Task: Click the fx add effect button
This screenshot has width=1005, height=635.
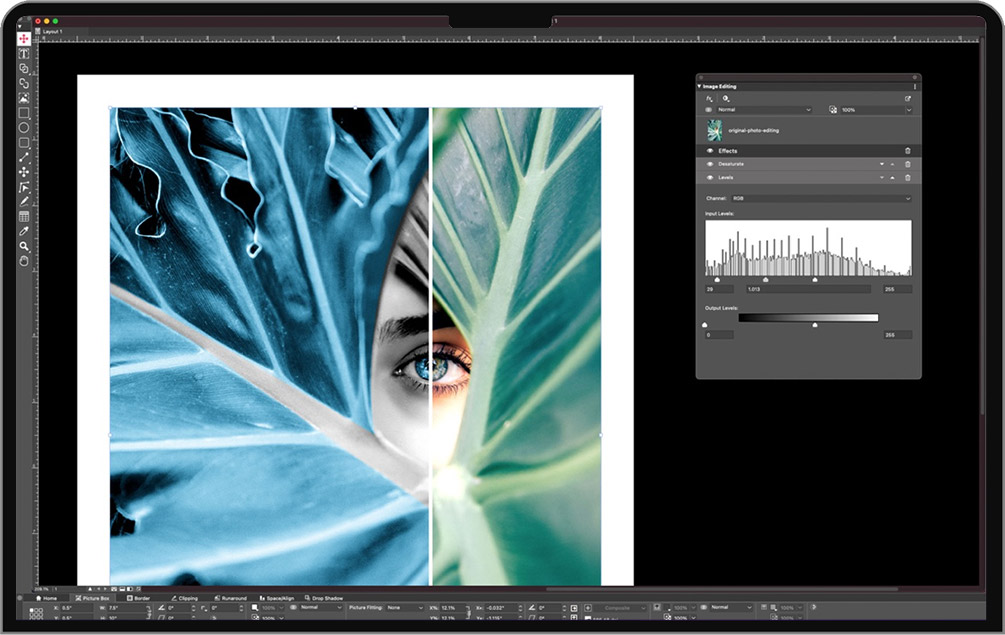Action: tap(710, 99)
